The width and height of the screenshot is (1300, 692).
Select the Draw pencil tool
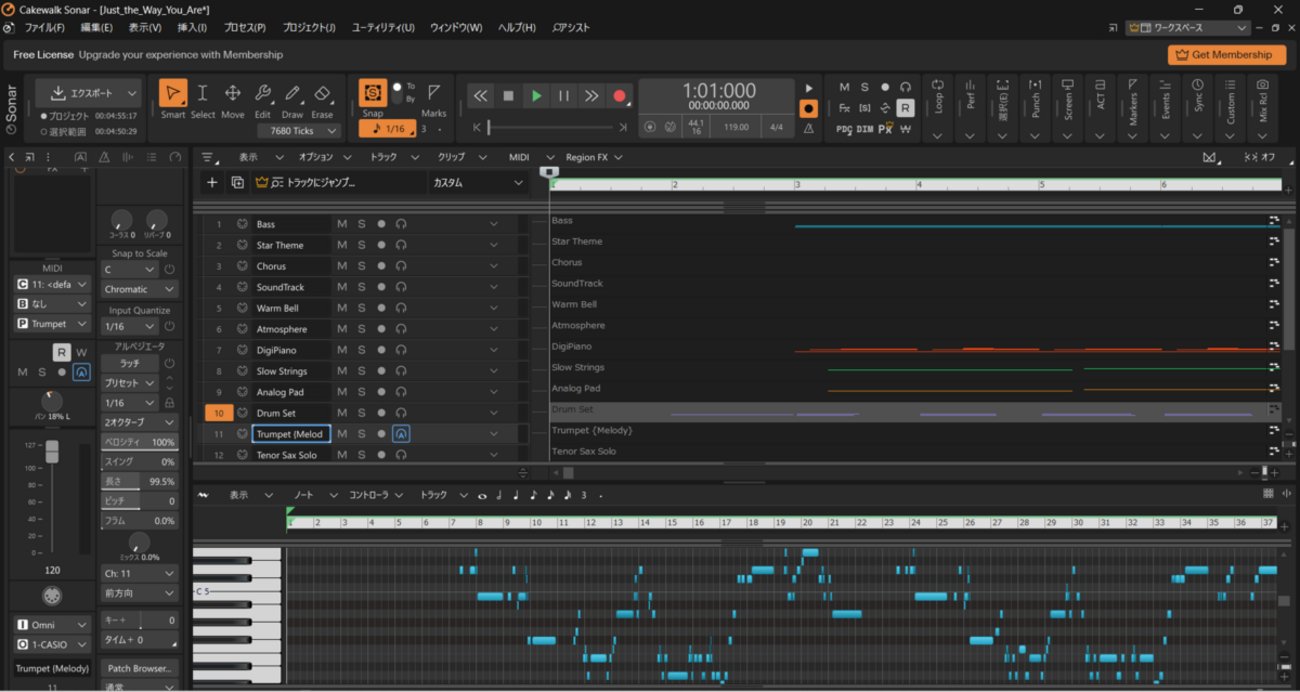(x=292, y=93)
